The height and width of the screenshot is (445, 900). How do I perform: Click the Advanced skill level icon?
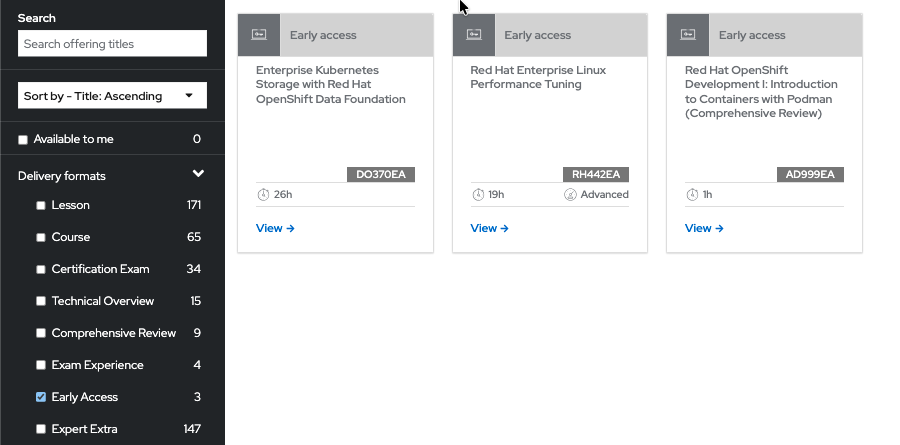point(570,194)
